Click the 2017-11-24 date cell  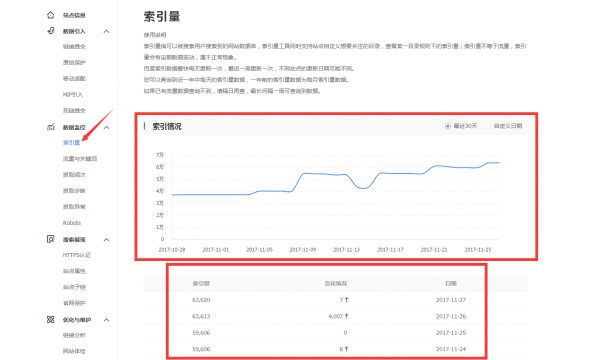coord(451,349)
